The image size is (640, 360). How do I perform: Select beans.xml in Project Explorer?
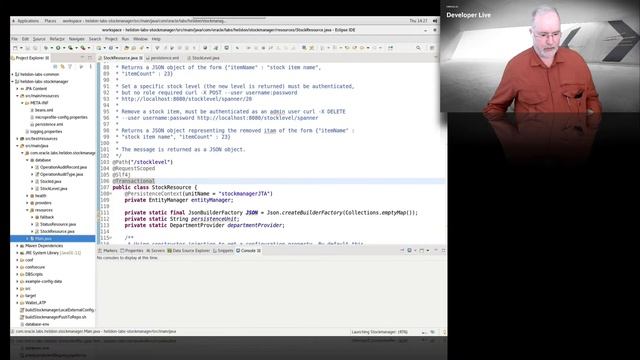[44, 110]
